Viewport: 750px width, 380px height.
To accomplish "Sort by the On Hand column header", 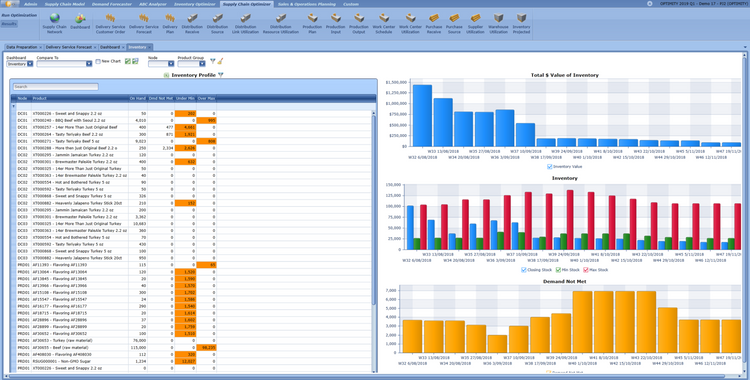I will coord(138,98).
